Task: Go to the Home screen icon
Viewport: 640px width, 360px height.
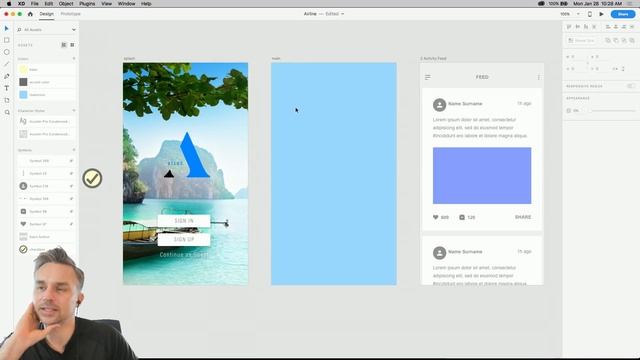Action: (30, 14)
